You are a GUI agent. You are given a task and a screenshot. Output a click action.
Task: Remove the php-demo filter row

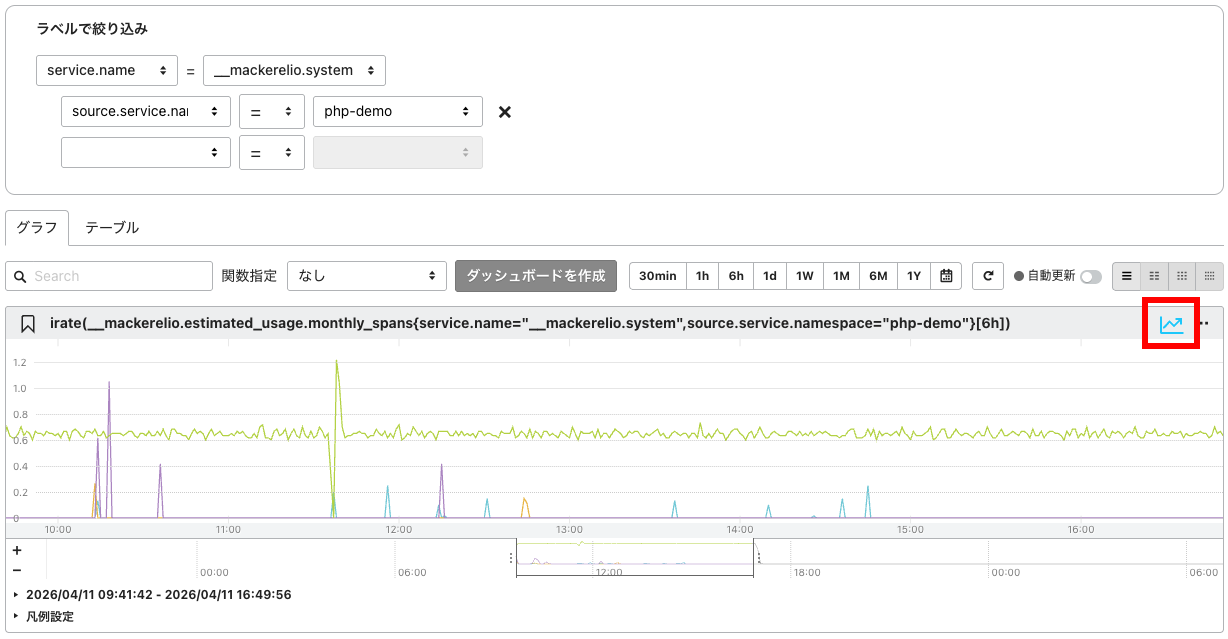pyautogui.click(x=505, y=112)
